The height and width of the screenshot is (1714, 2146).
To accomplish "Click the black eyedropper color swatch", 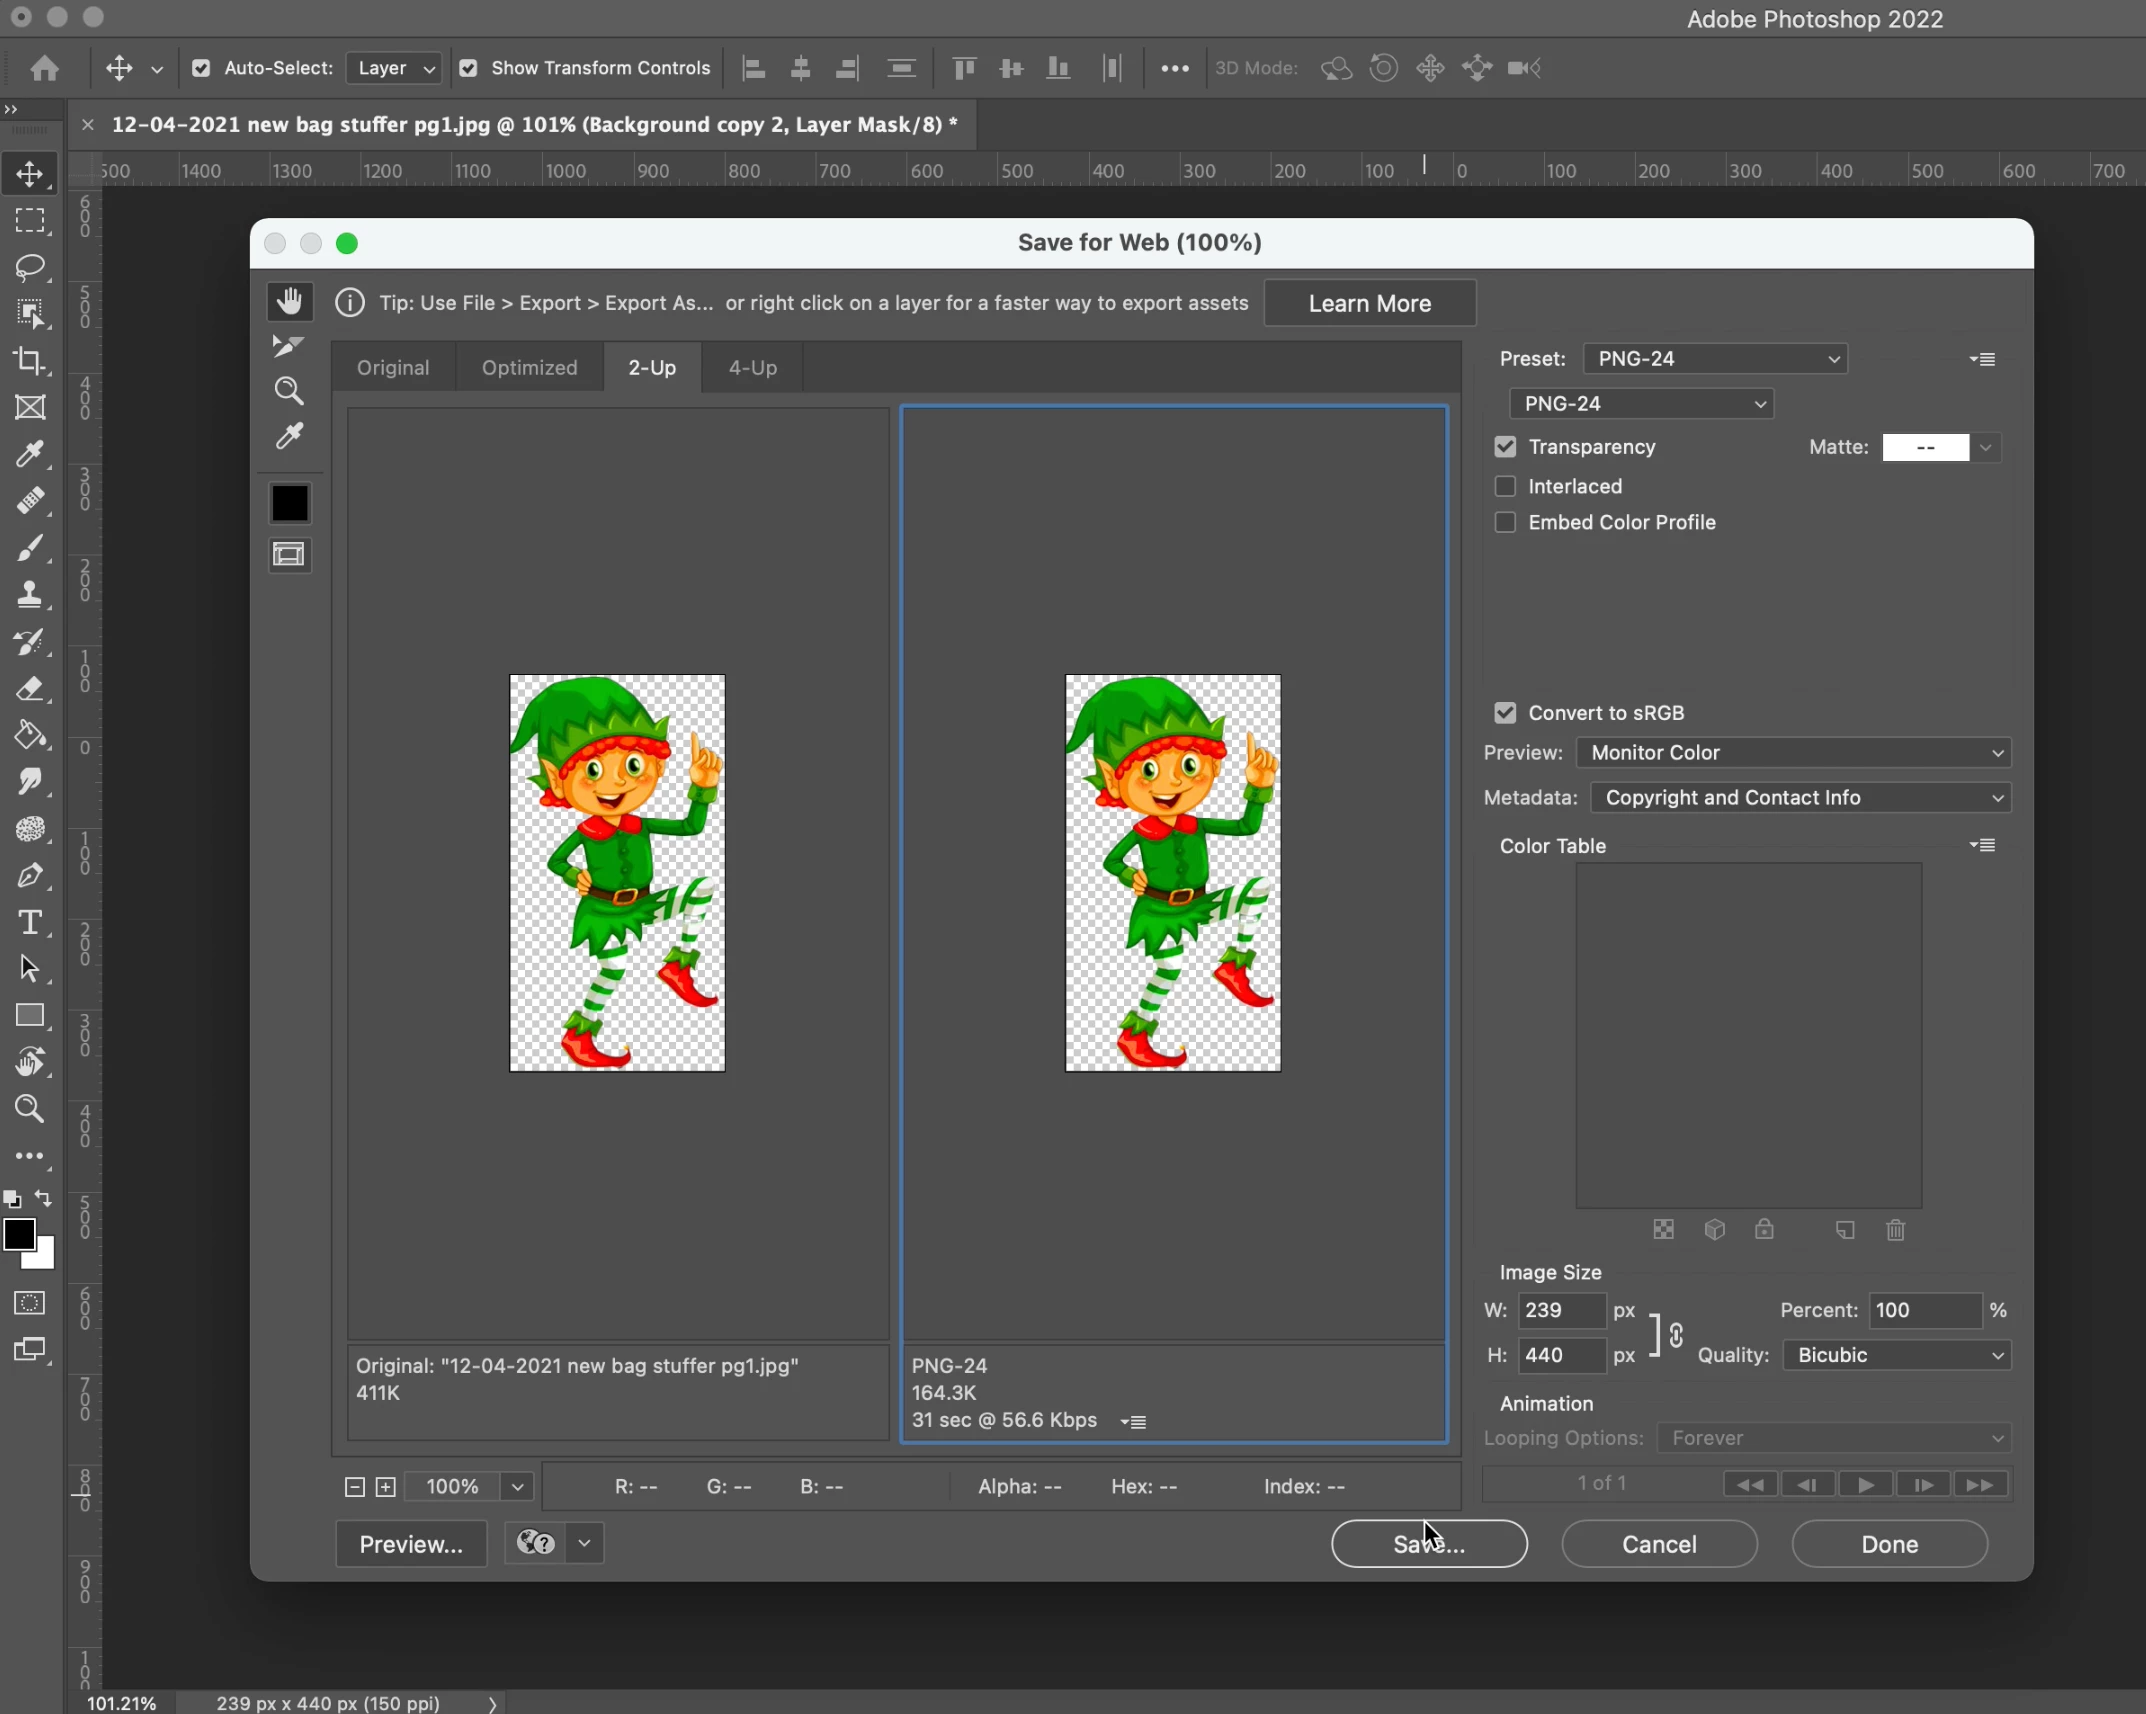I will [x=290, y=504].
